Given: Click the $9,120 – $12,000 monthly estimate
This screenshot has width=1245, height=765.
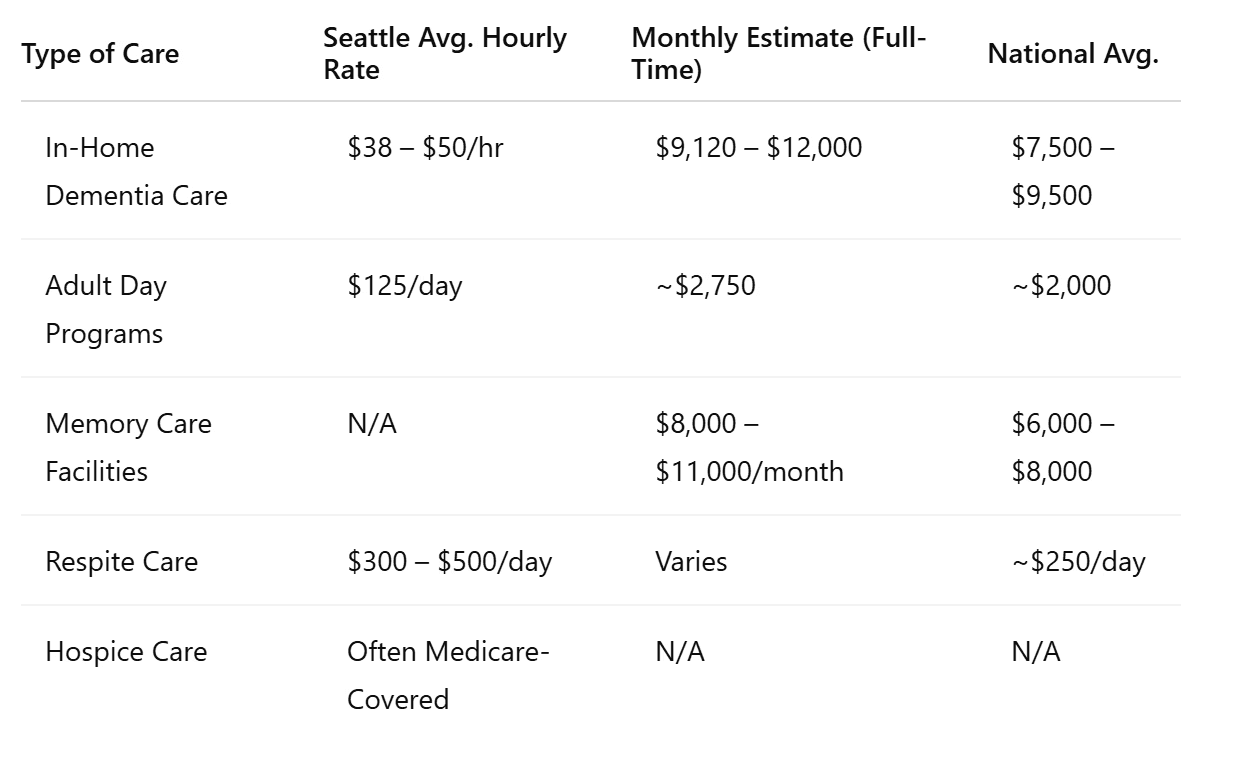Looking at the screenshot, I should (x=758, y=148).
